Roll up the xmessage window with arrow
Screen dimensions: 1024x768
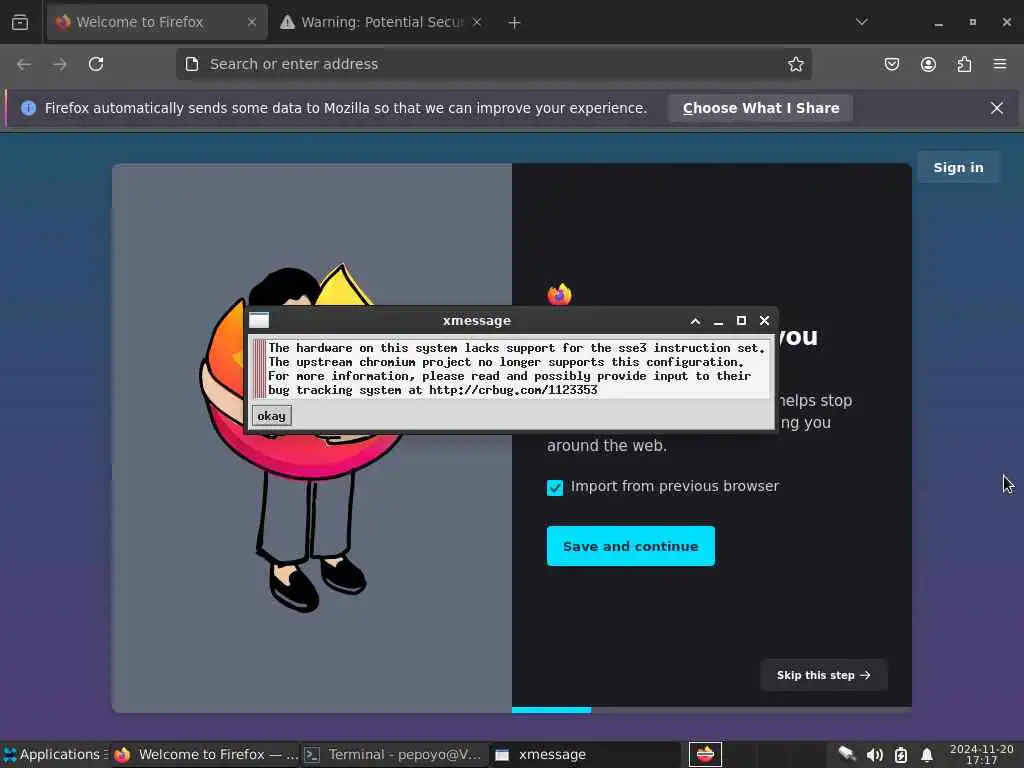coord(696,321)
